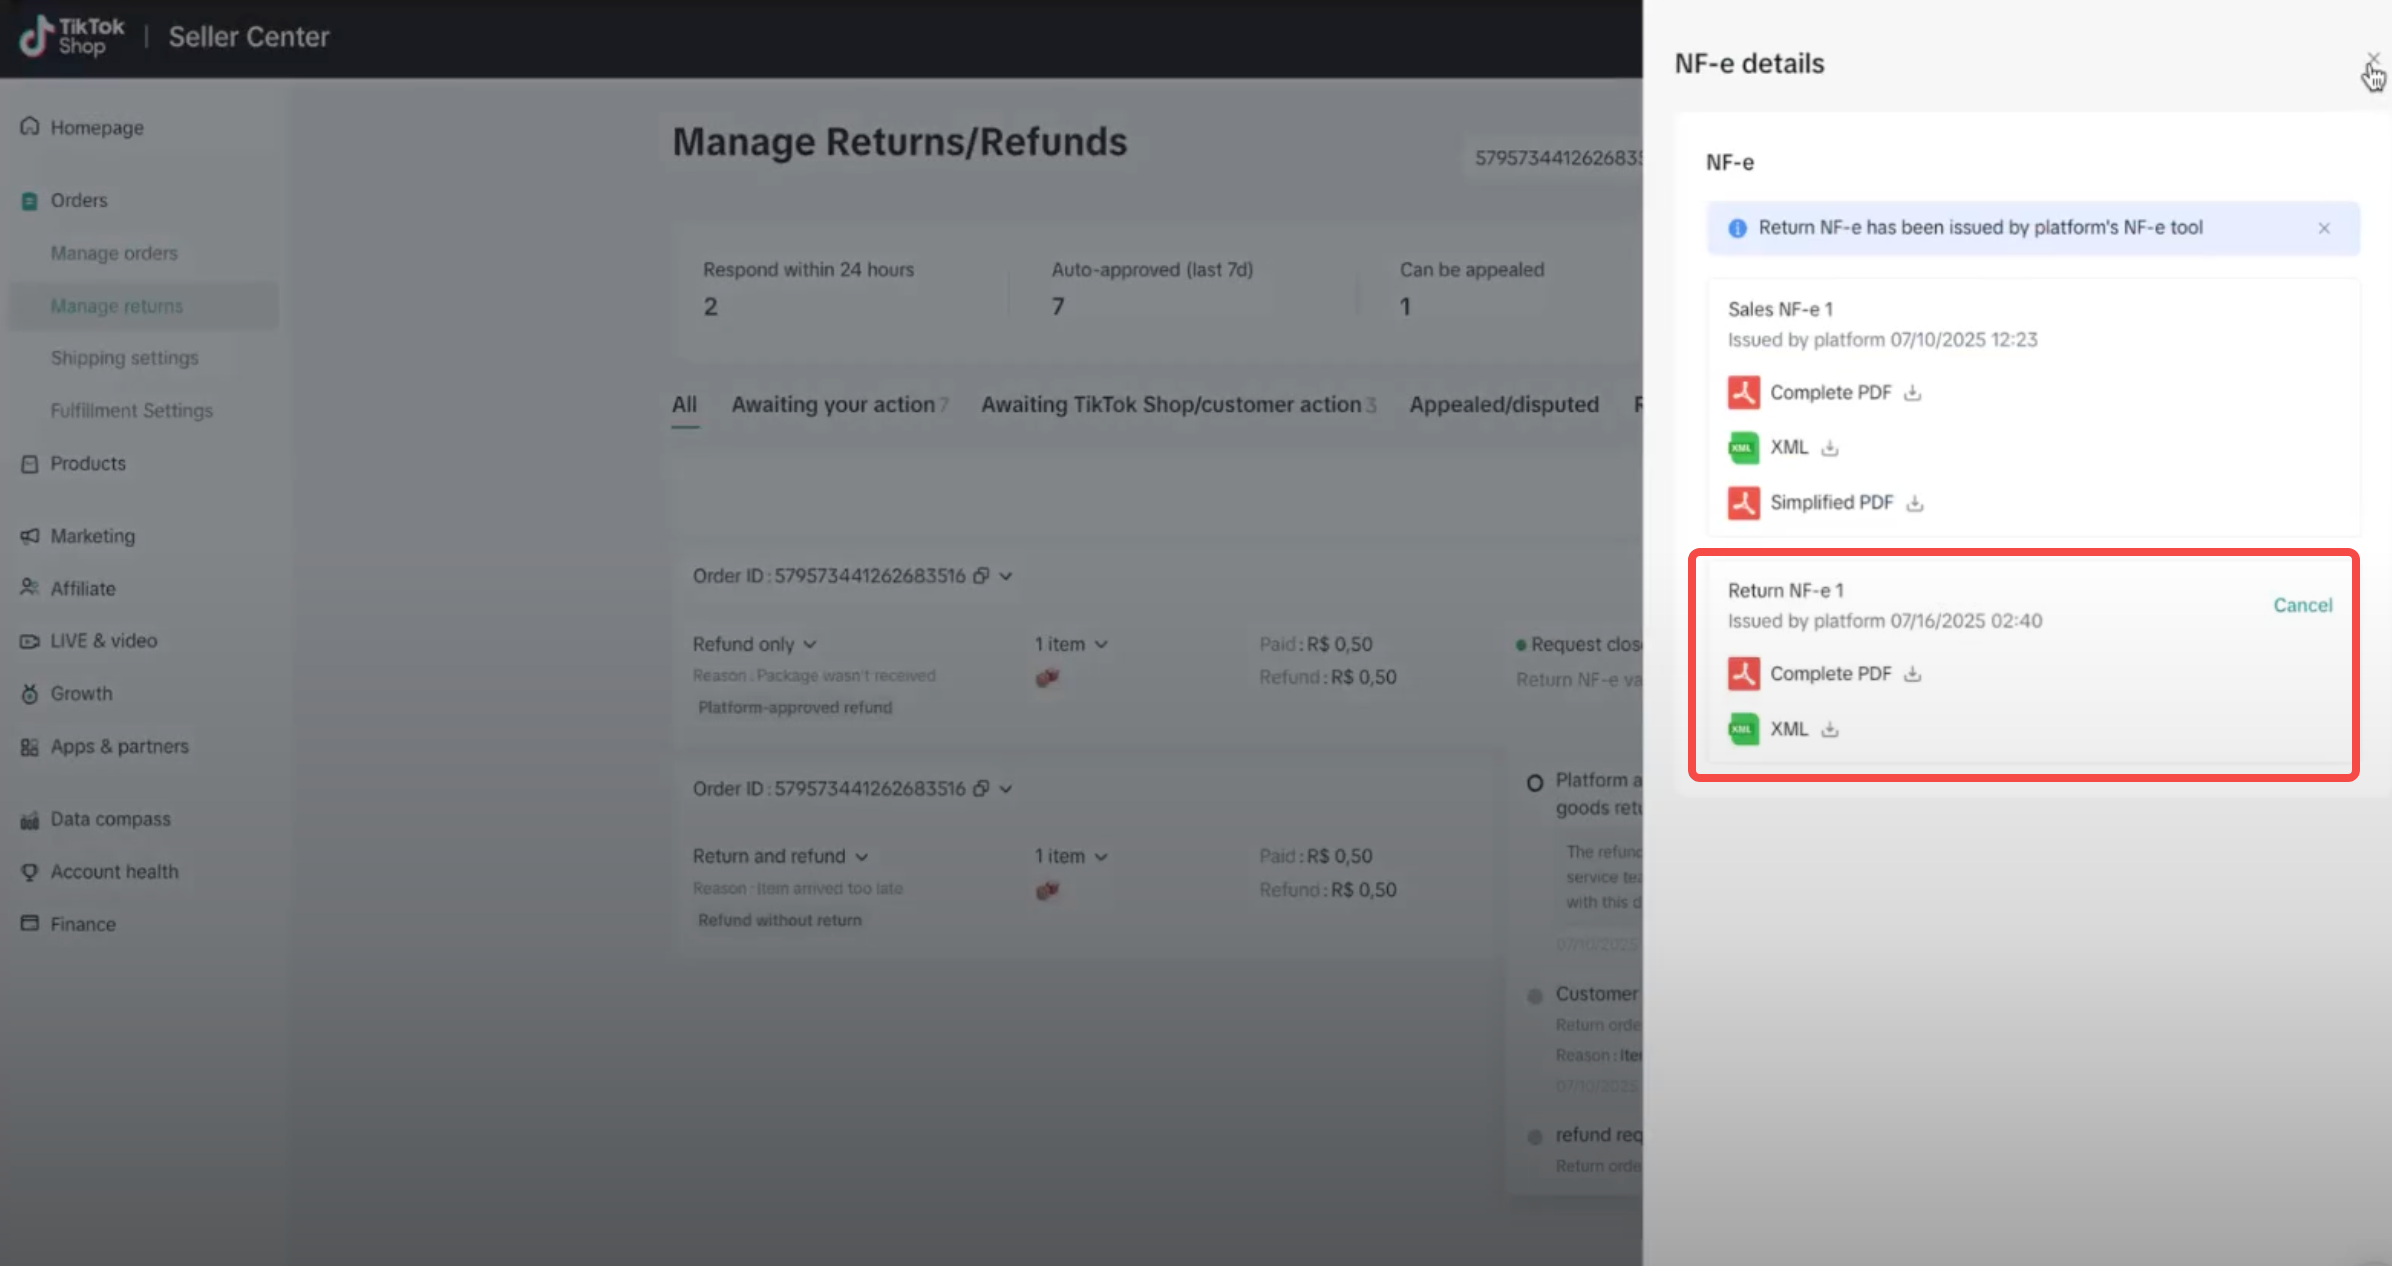This screenshot has height=1266, width=2392.
Task: Open Manage orders submenu item
Action: [114, 253]
